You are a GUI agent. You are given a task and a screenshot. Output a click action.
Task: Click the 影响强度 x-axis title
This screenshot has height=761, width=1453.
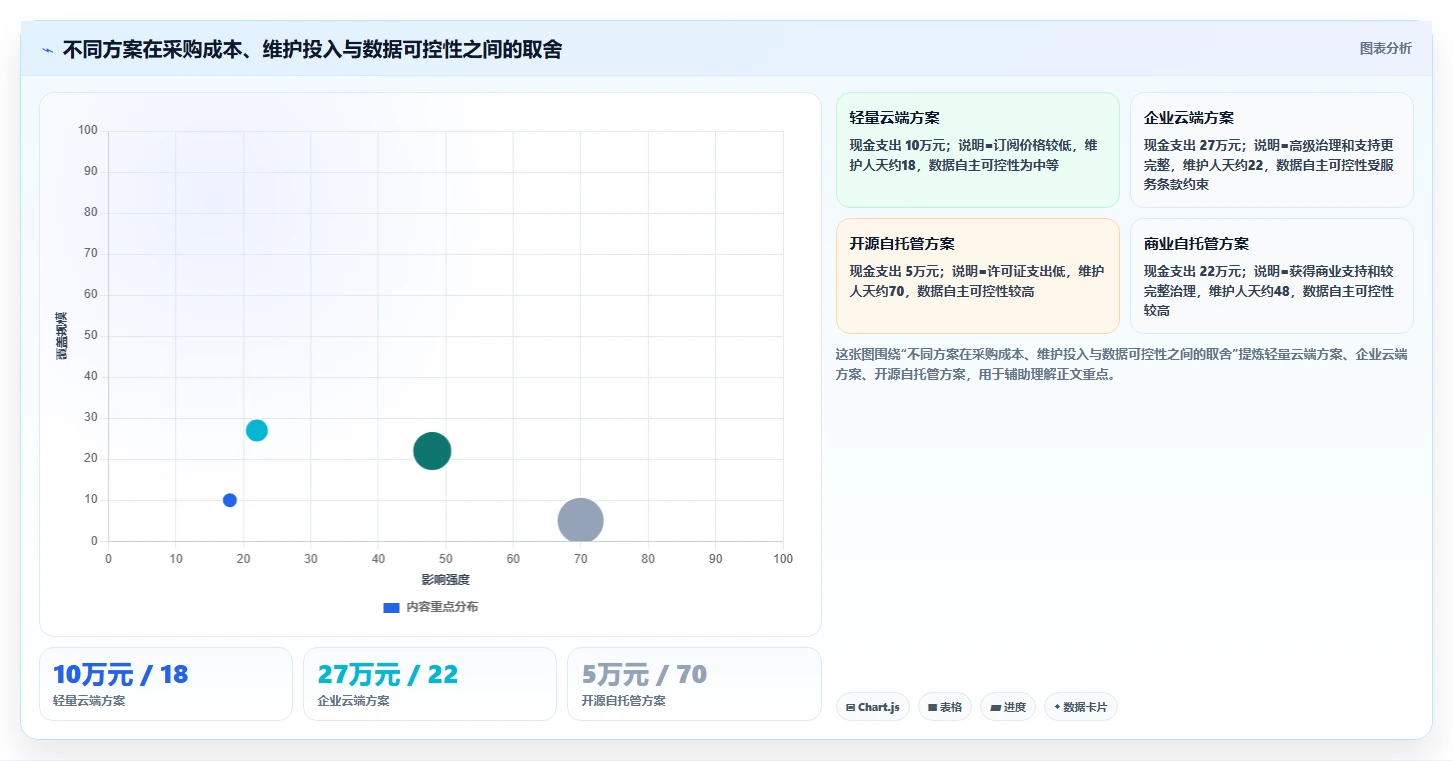tap(445, 579)
